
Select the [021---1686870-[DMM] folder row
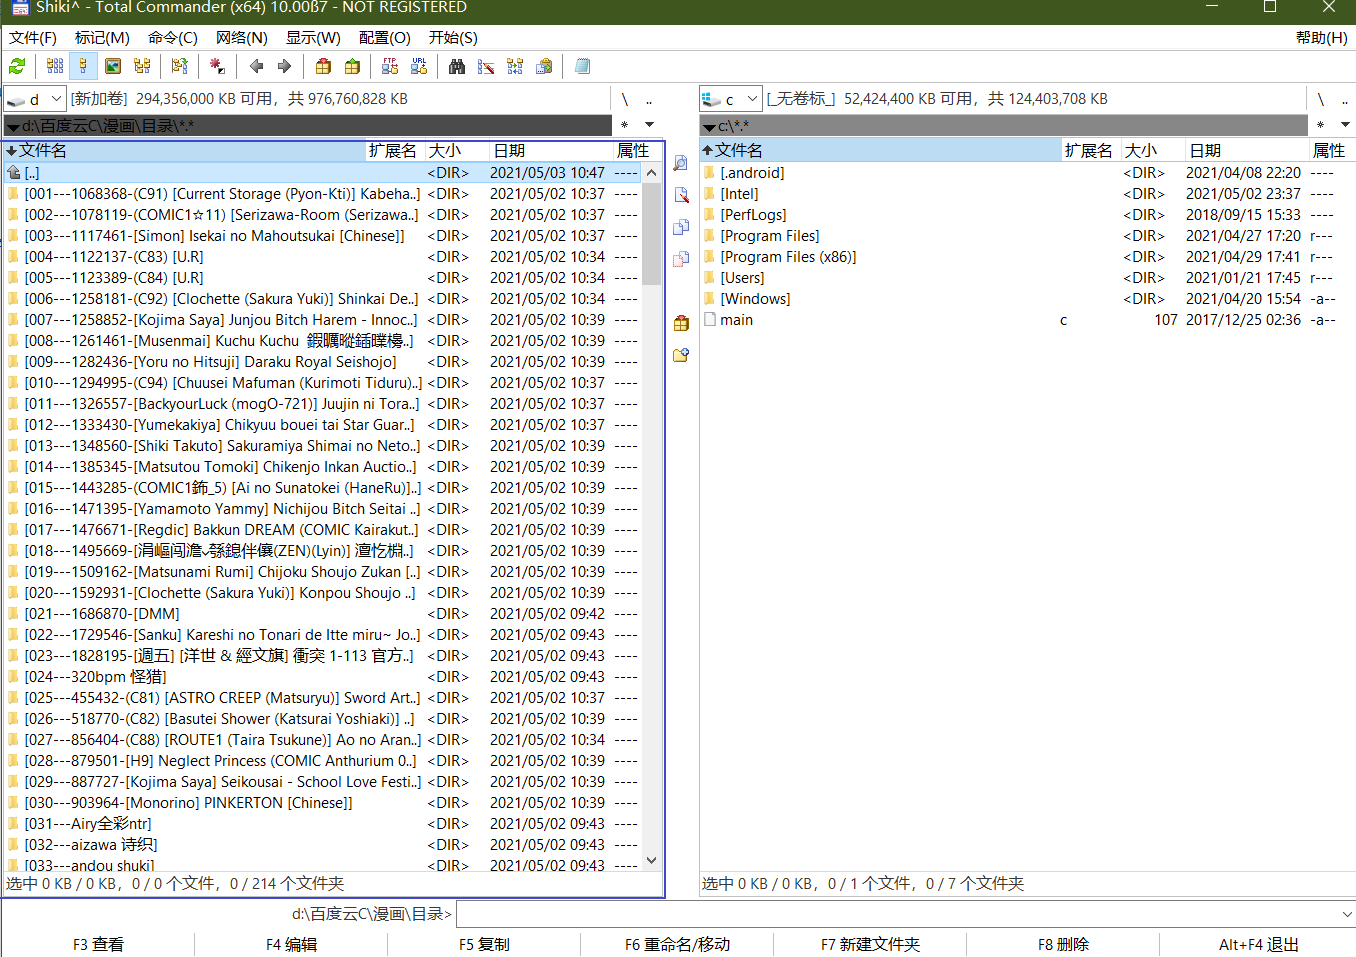[323, 614]
